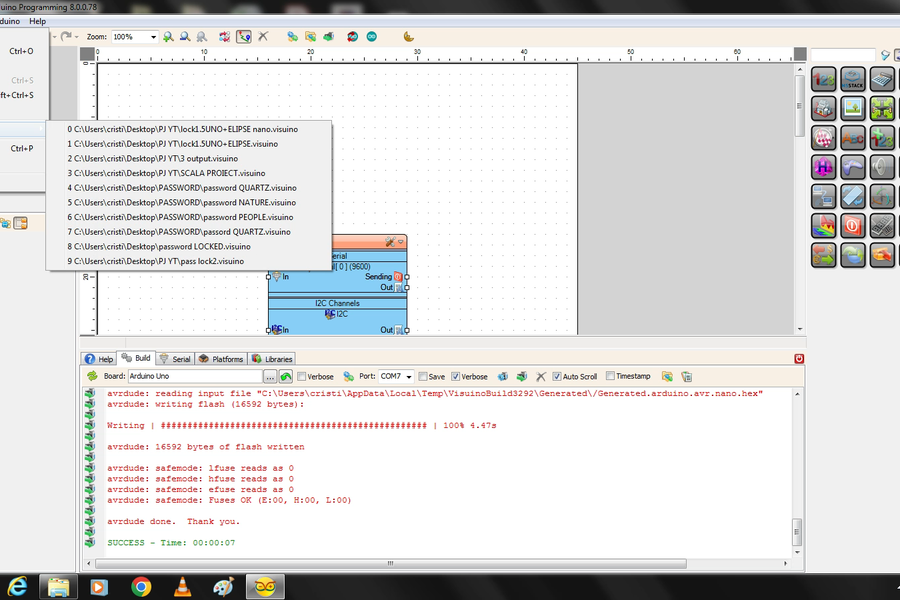Select the pink H hexagon component category
This screenshot has width=900, height=600.
823,167
